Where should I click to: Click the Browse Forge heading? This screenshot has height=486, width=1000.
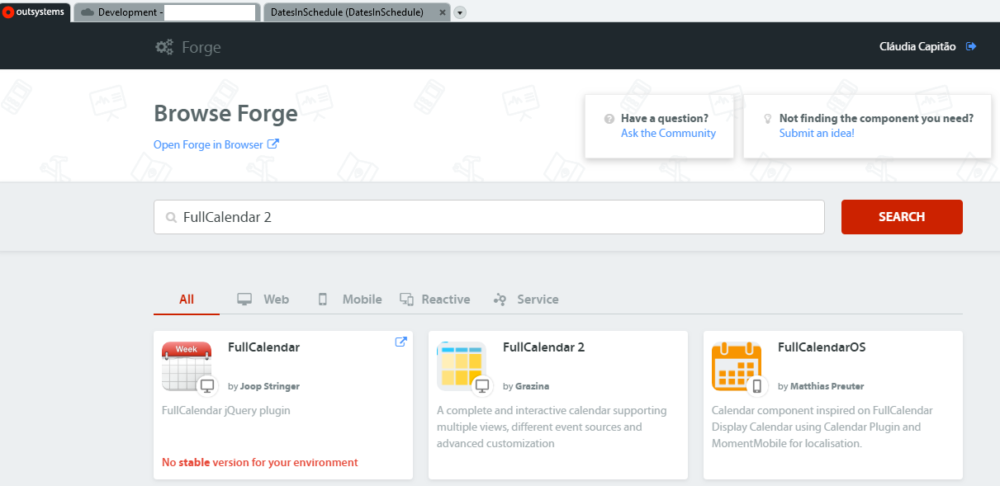pos(226,114)
